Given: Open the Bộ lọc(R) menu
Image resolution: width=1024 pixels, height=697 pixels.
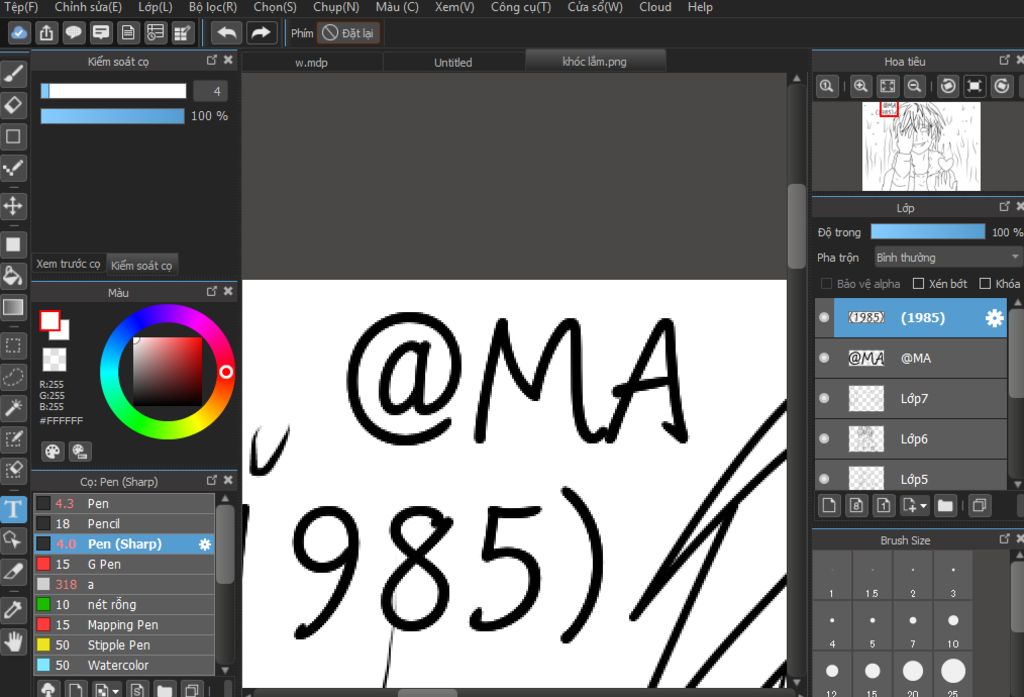Looking at the screenshot, I should point(213,7).
